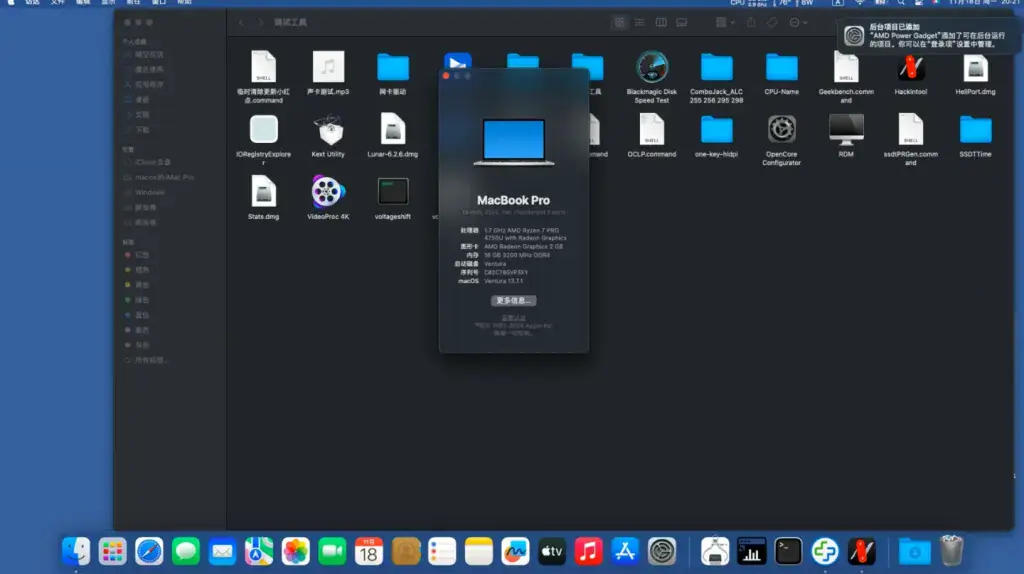Open Launchpad from the Dock
1024x574 pixels.
tap(112, 552)
